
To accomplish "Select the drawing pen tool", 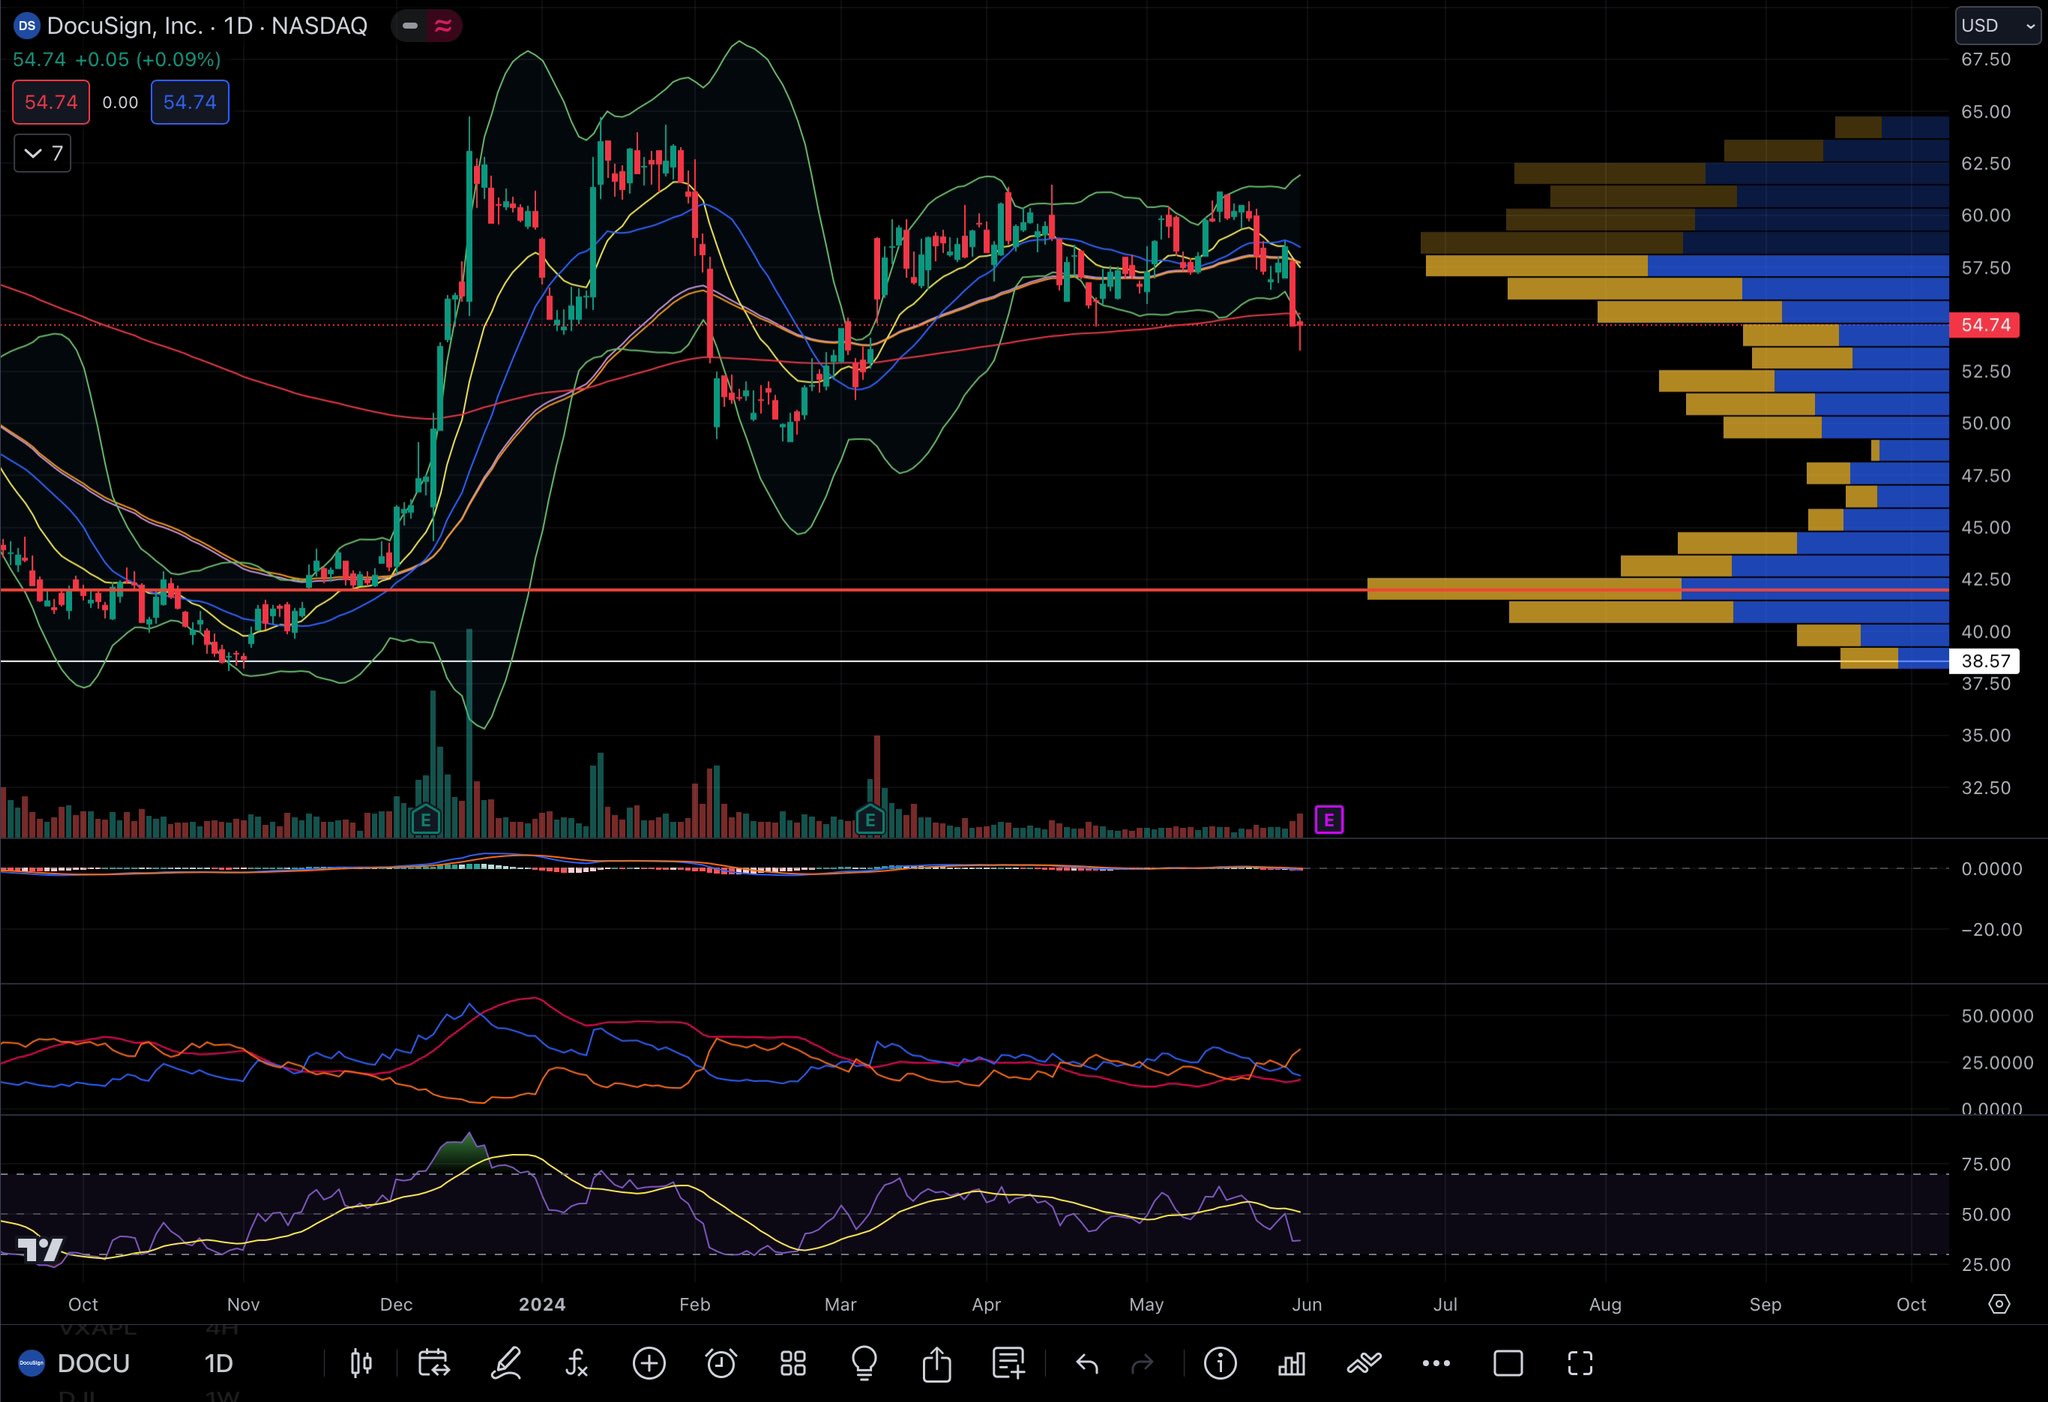I will point(506,1363).
